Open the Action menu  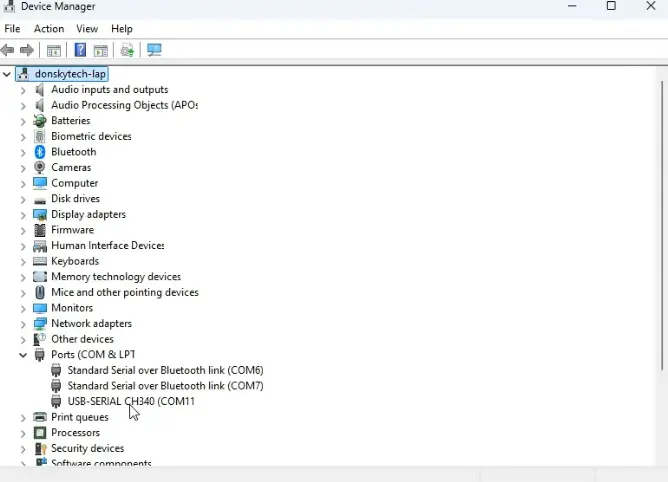click(49, 29)
